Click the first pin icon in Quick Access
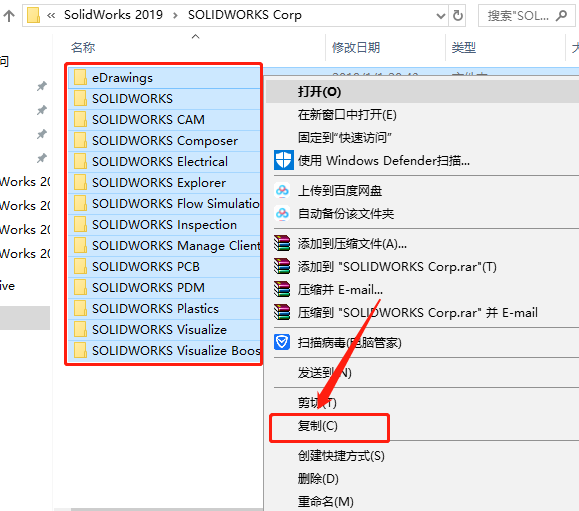579x511 pixels. pos(42,86)
